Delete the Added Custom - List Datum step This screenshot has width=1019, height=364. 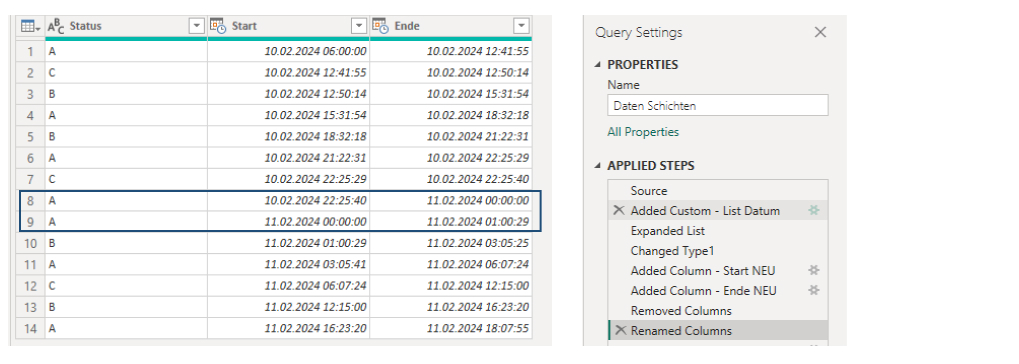(x=619, y=211)
